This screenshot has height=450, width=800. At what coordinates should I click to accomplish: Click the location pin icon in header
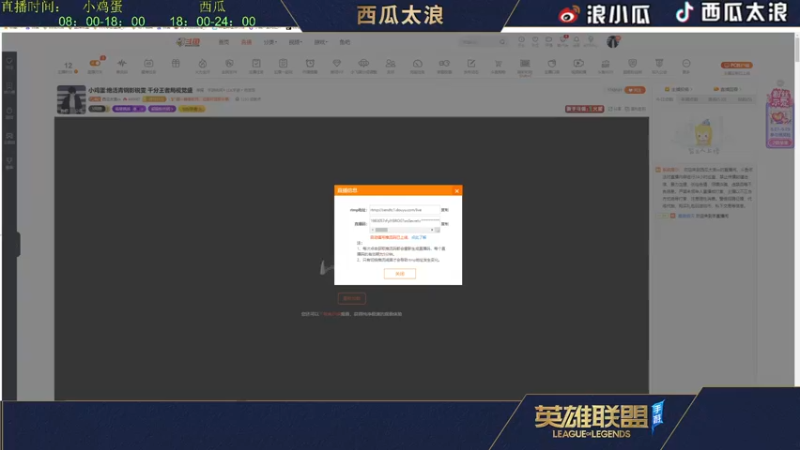[590, 41]
